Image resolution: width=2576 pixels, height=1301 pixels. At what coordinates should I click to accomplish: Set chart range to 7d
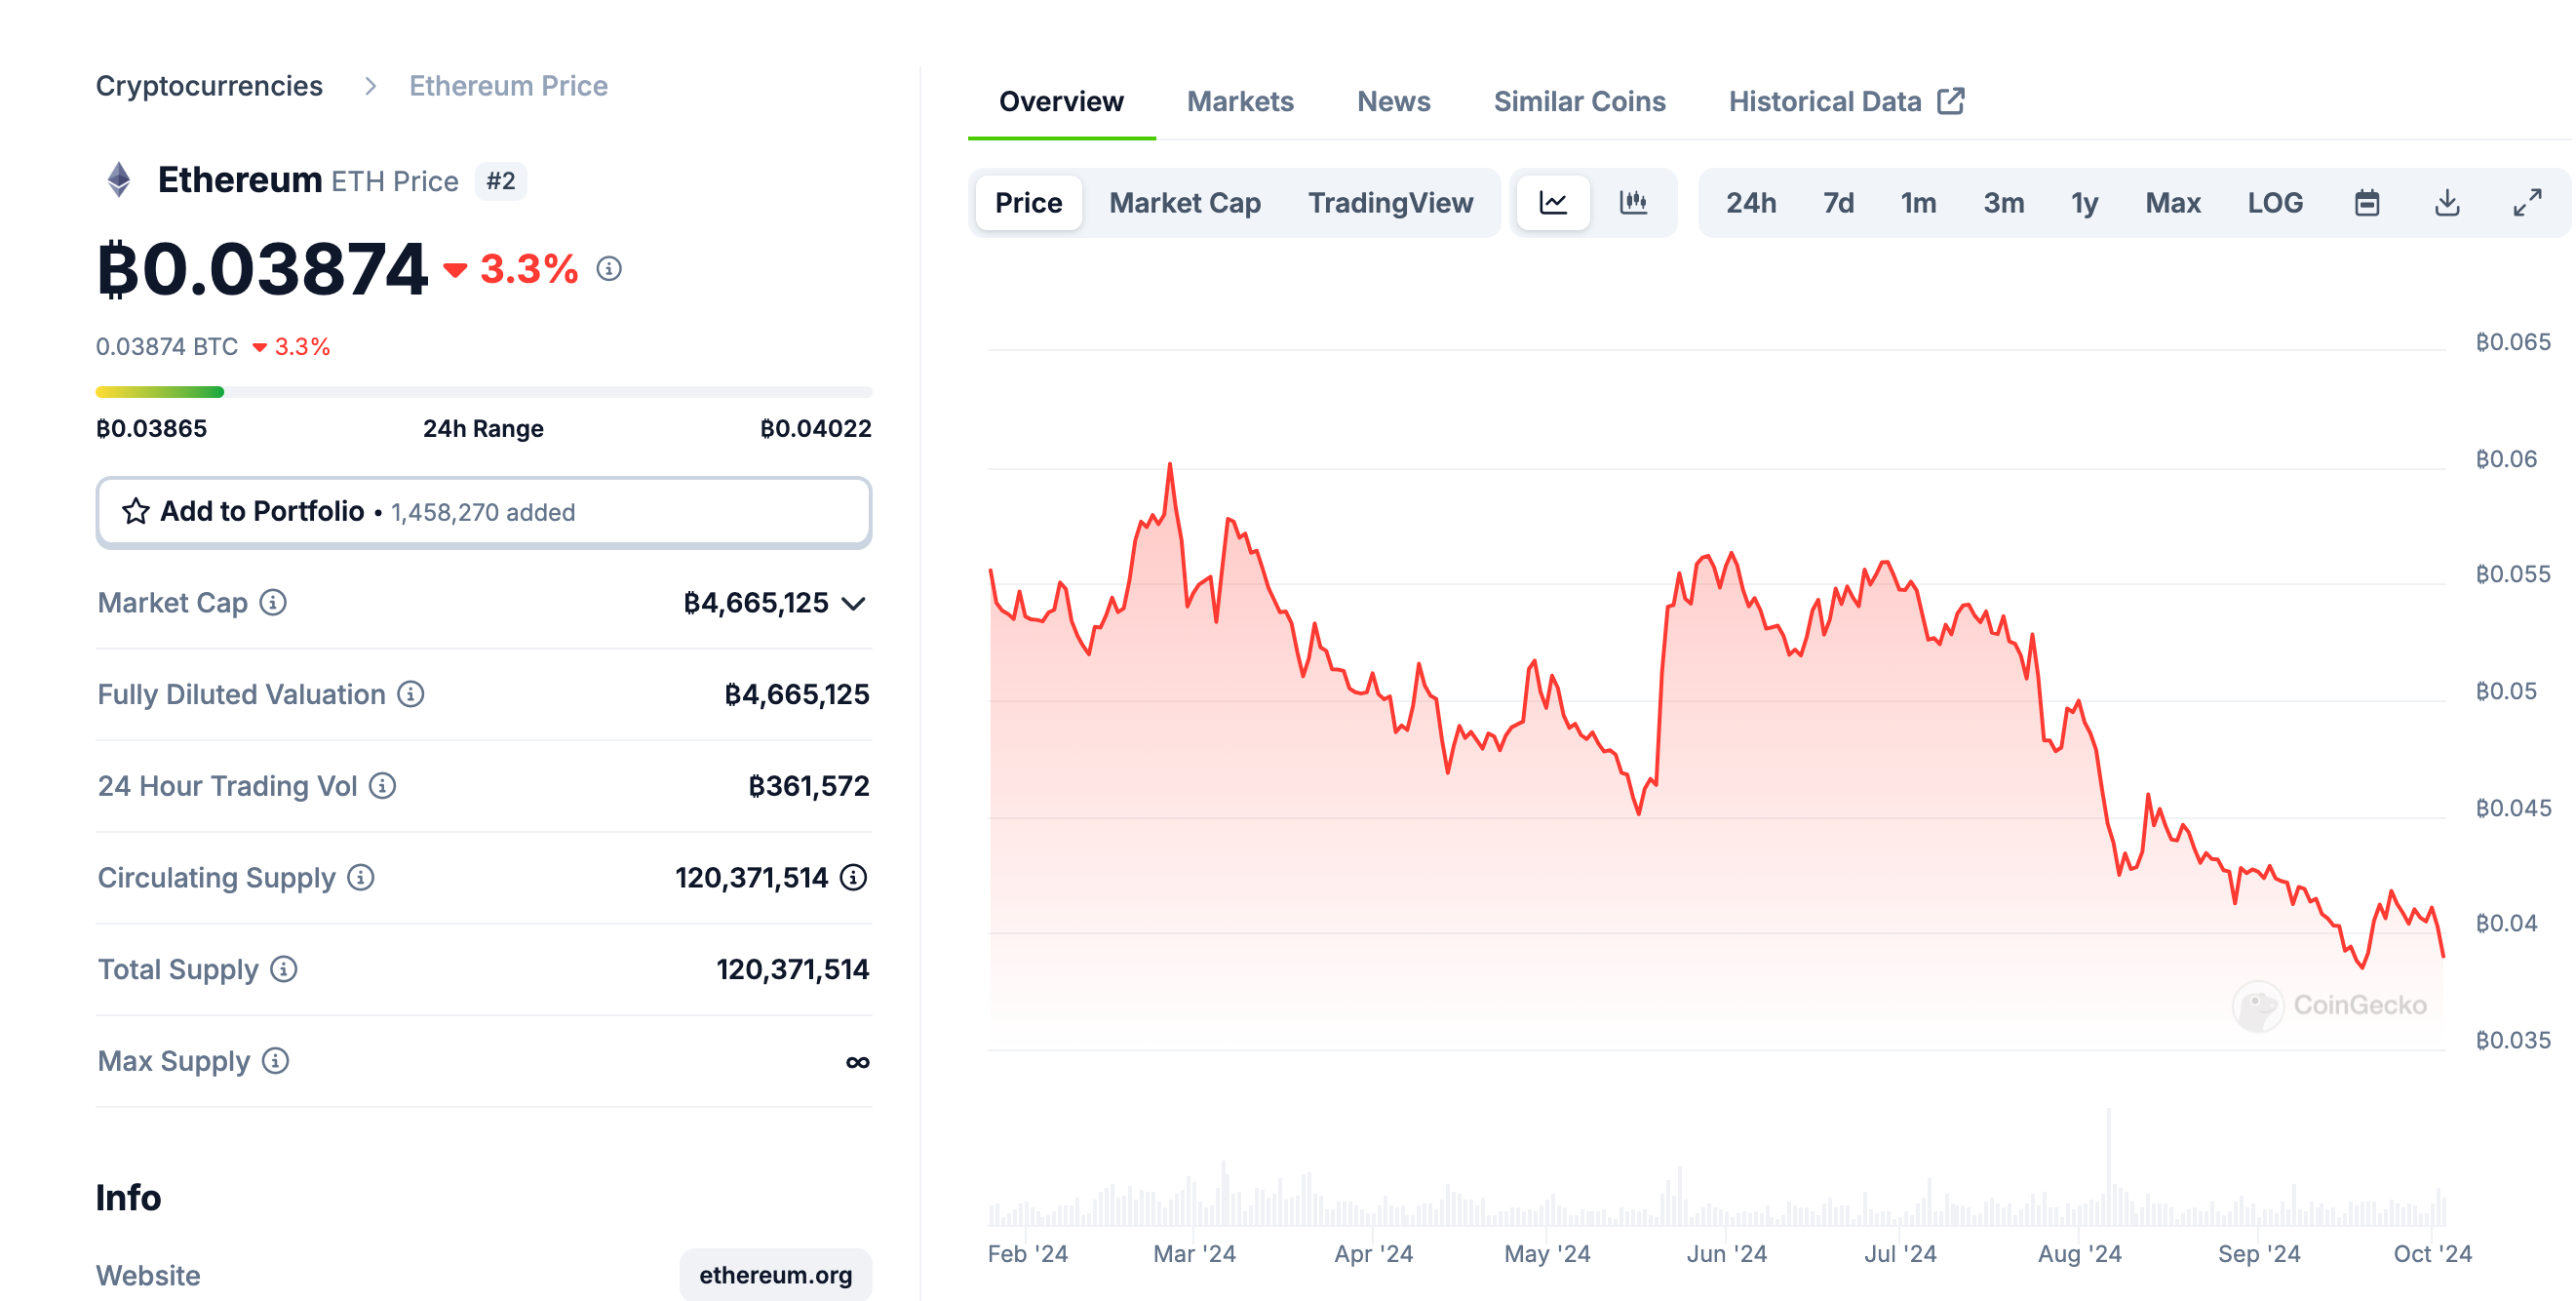1838,203
